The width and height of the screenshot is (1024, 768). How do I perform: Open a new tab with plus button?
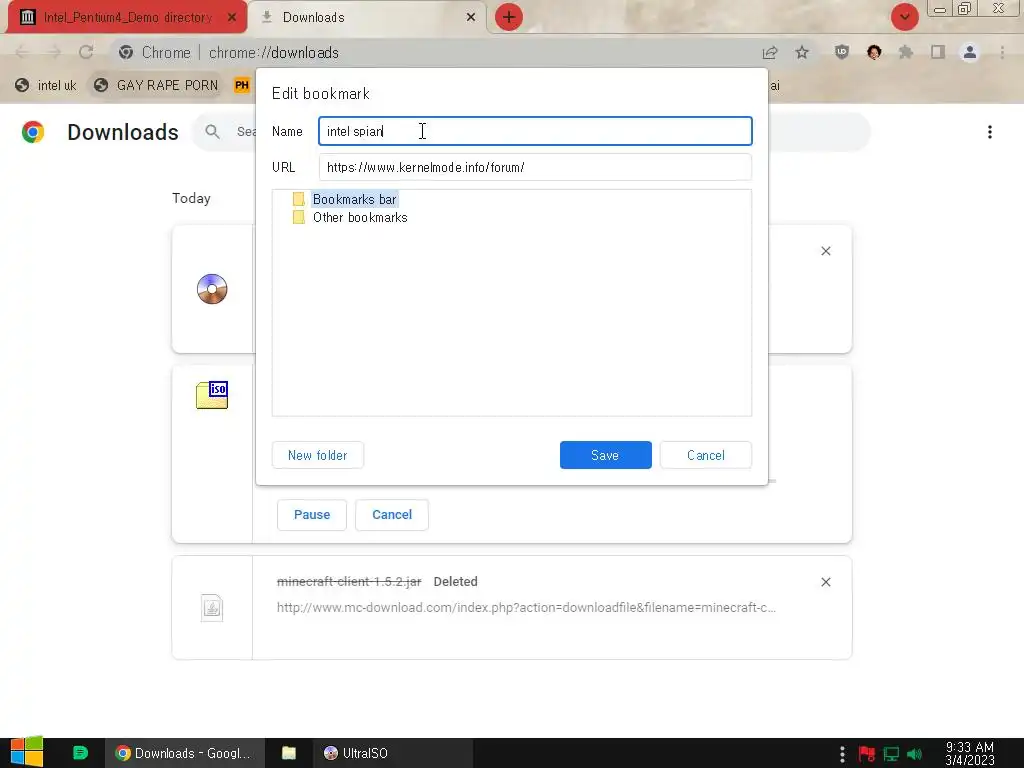[x=509, y=17]
